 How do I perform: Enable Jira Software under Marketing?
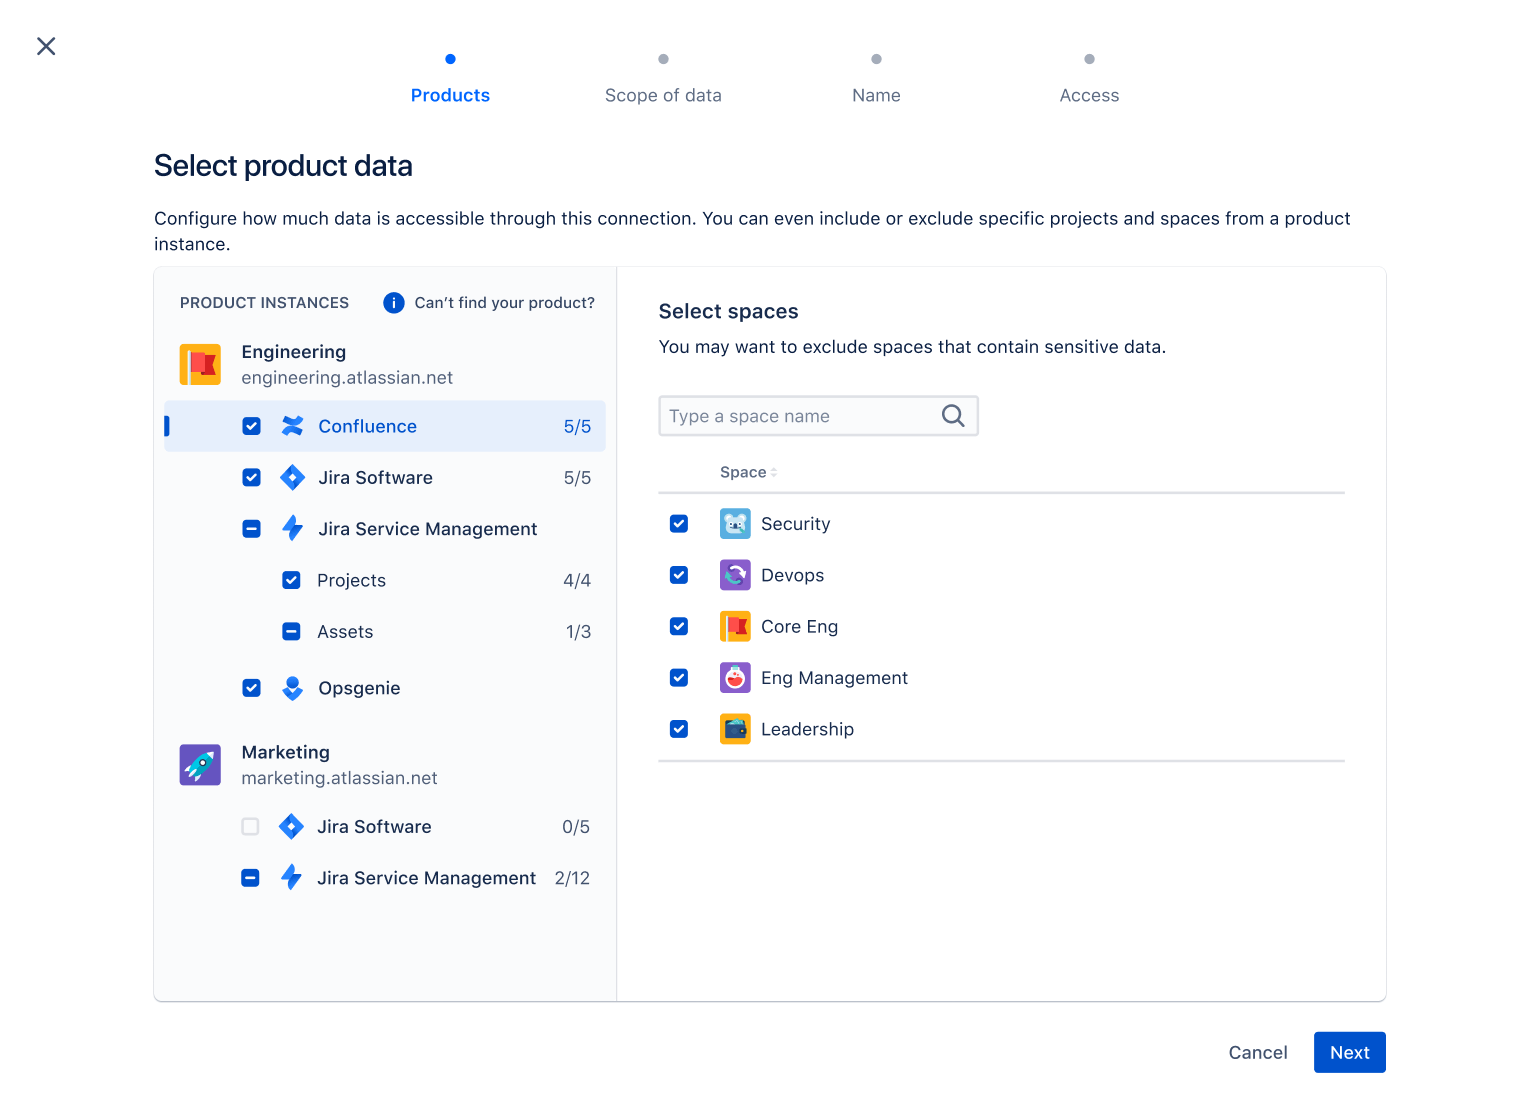(250, 826)
